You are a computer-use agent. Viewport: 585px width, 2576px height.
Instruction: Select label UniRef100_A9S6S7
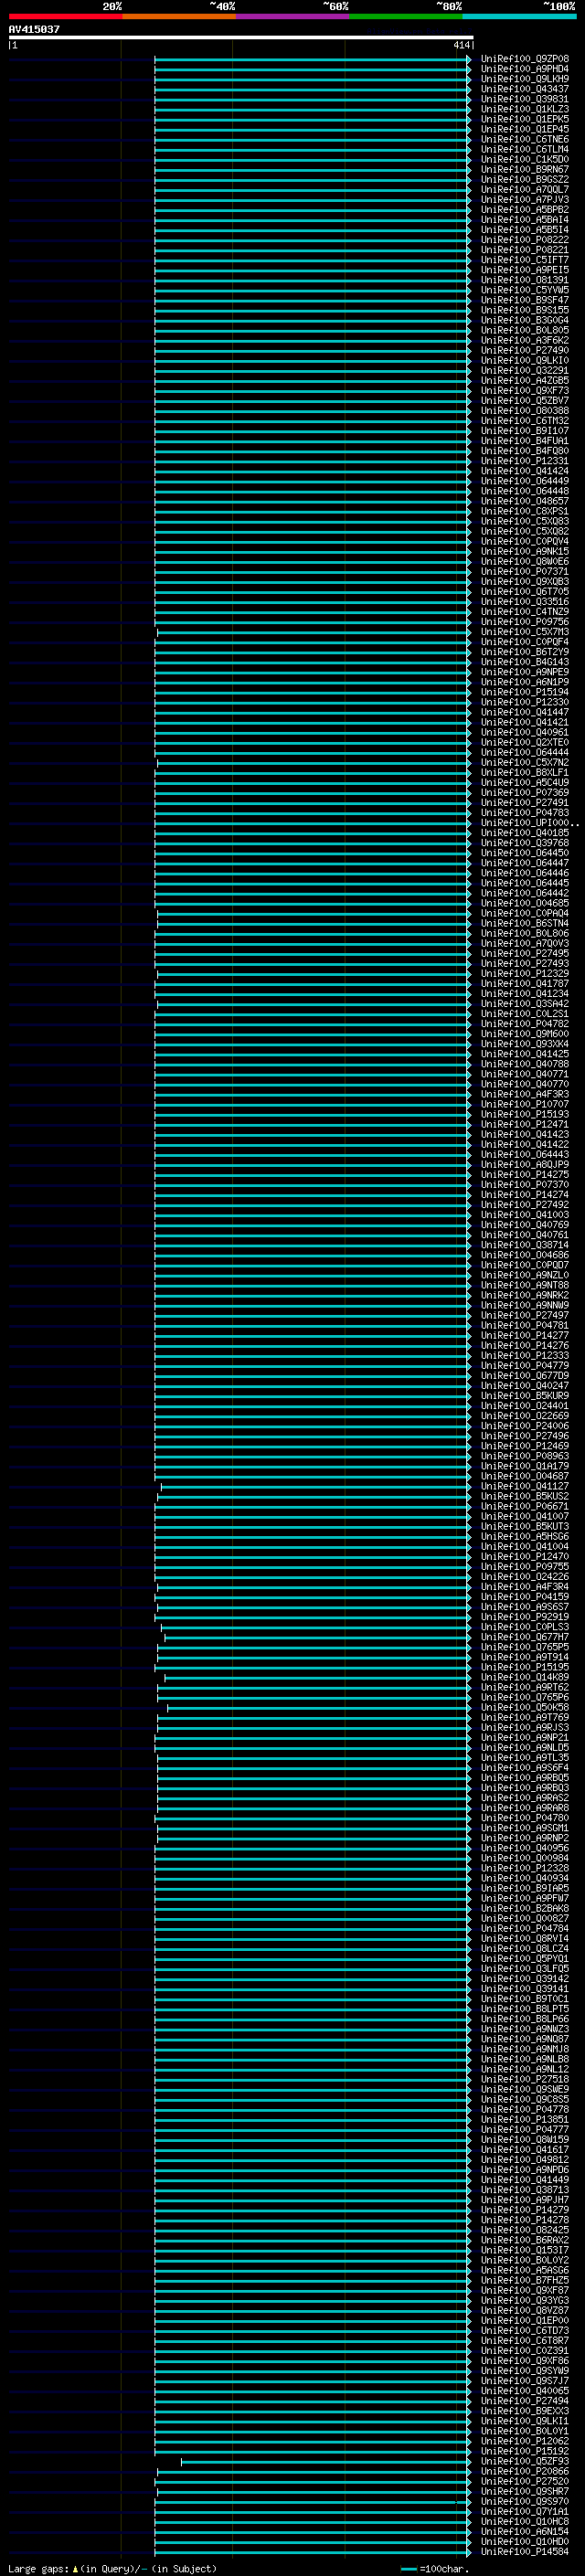[x=524, y=1606]
